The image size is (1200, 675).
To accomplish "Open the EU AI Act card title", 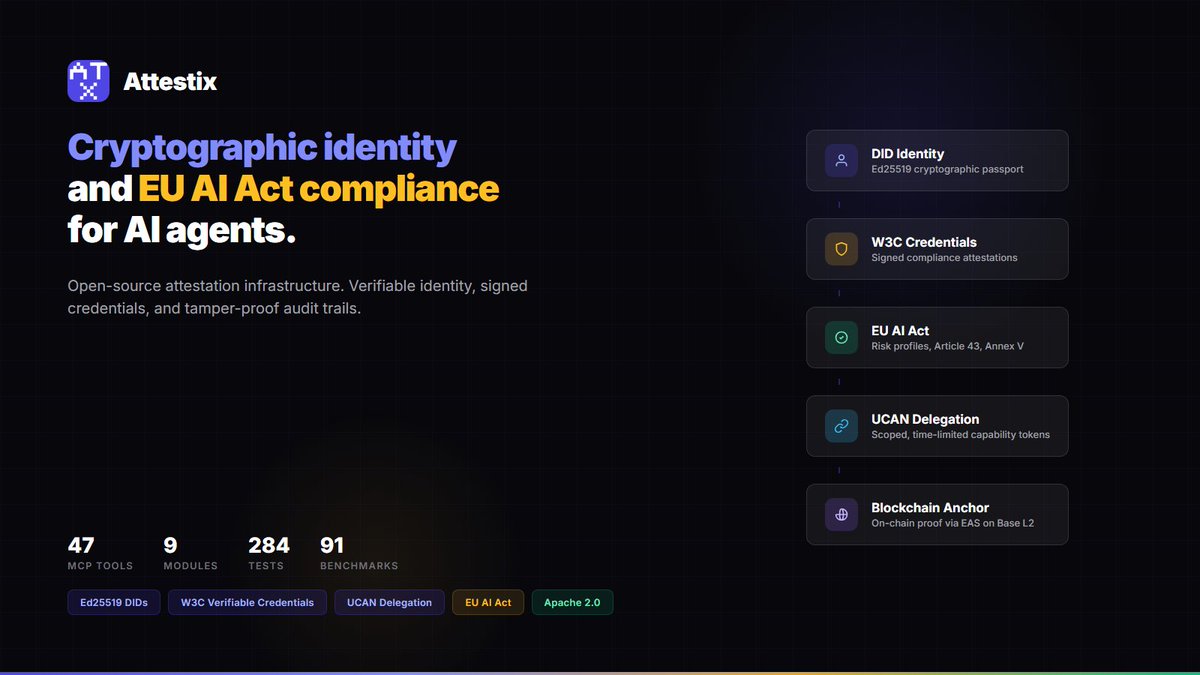I will click(901, 330).
